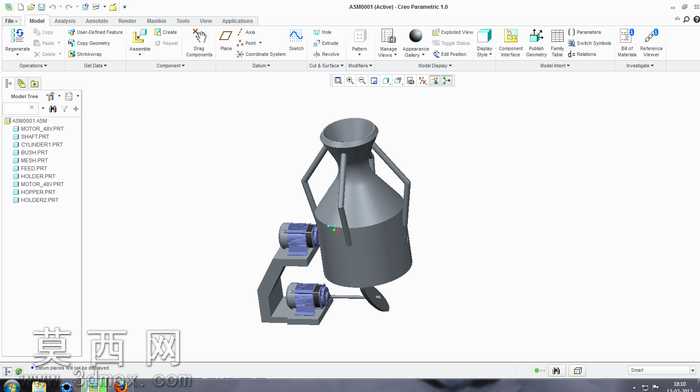This screenshot has height=392, width=700.
Task: Click the Regenerate icon in the ribbon
Action: (17, 36)
